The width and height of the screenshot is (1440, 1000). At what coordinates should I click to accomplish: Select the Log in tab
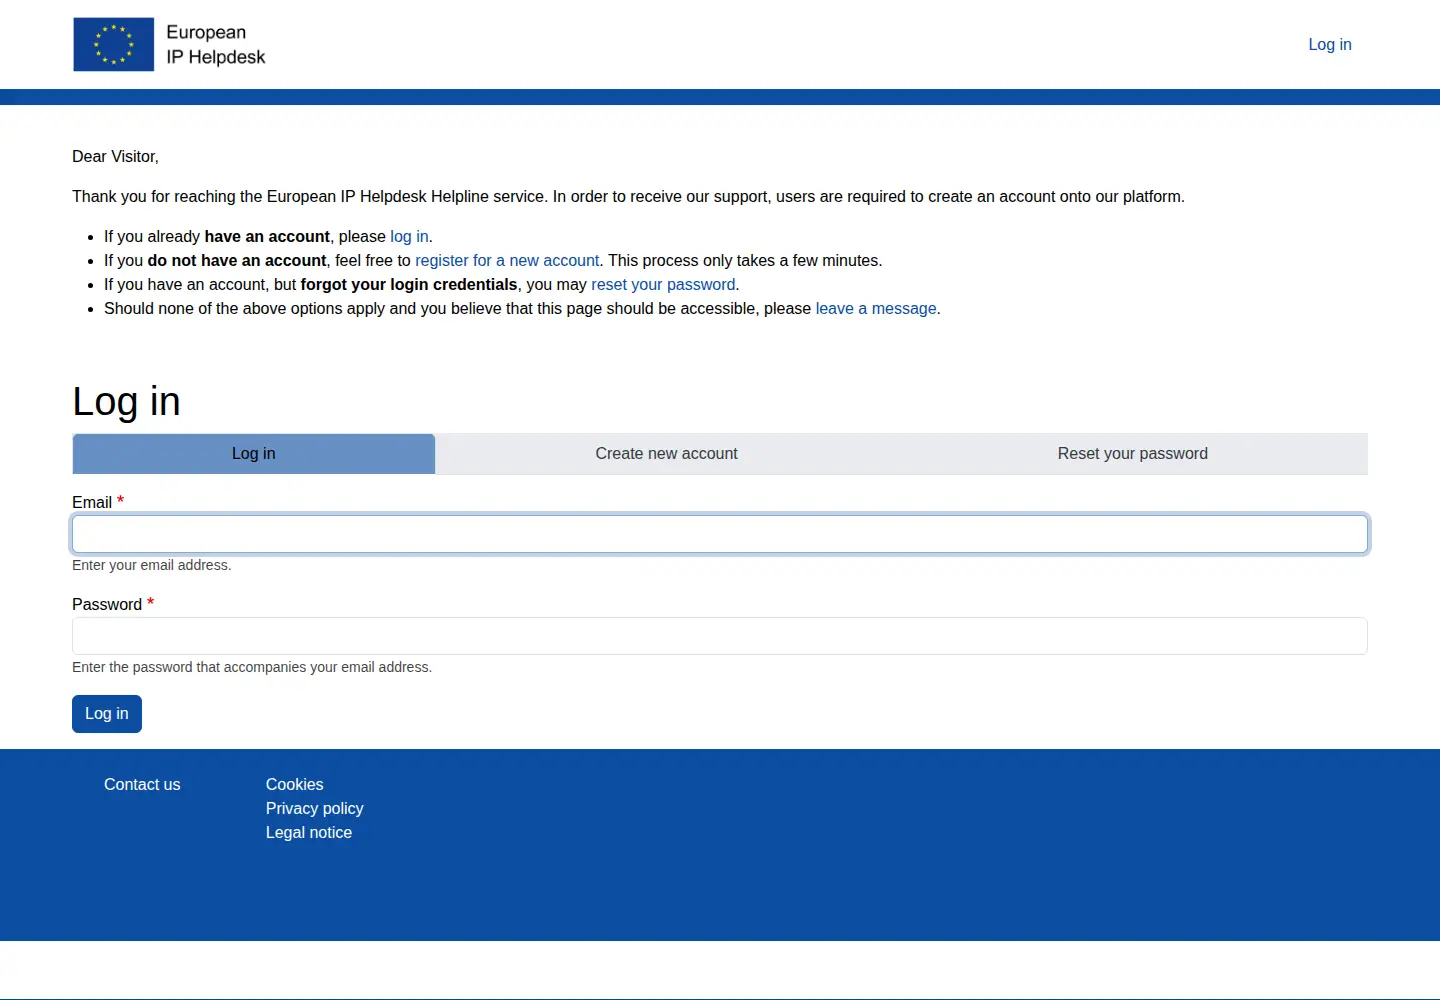[x=254, y=454]
